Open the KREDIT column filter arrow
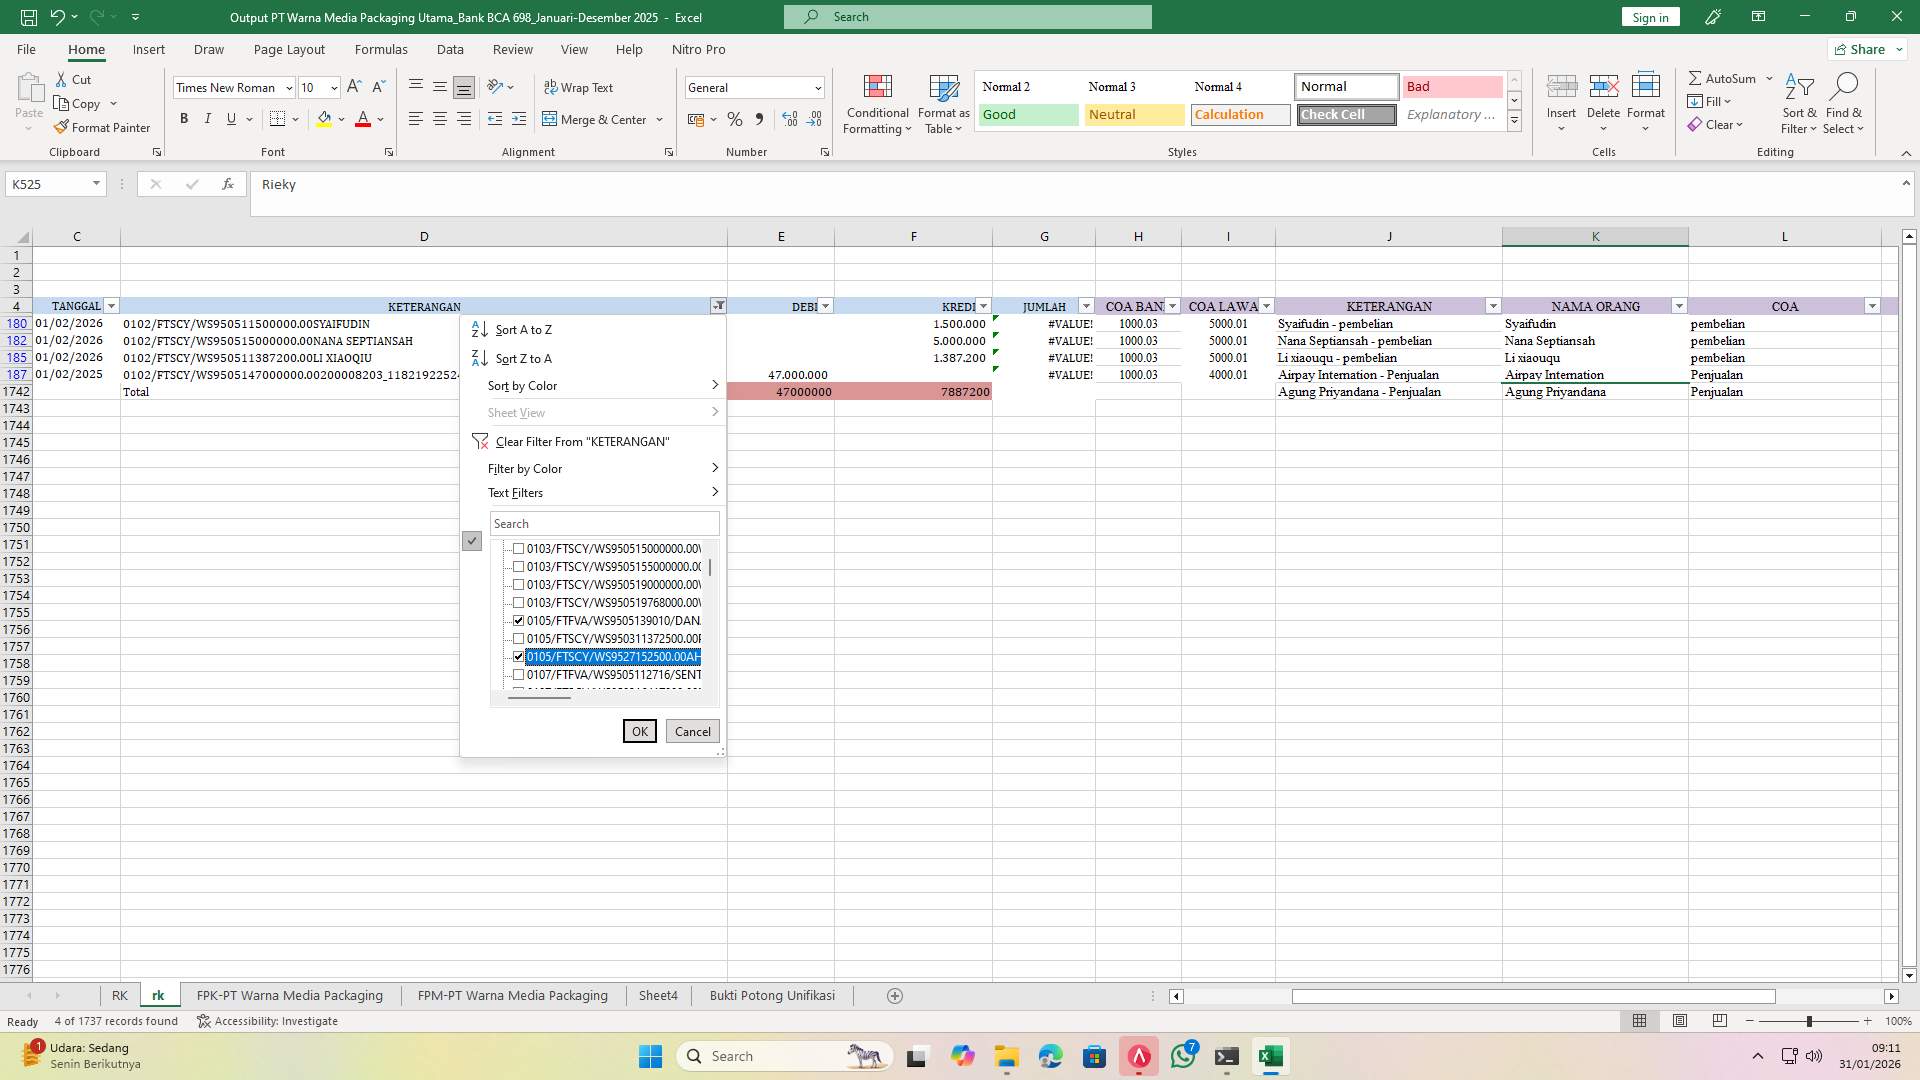1920x1080 pixels. (982, 306)
